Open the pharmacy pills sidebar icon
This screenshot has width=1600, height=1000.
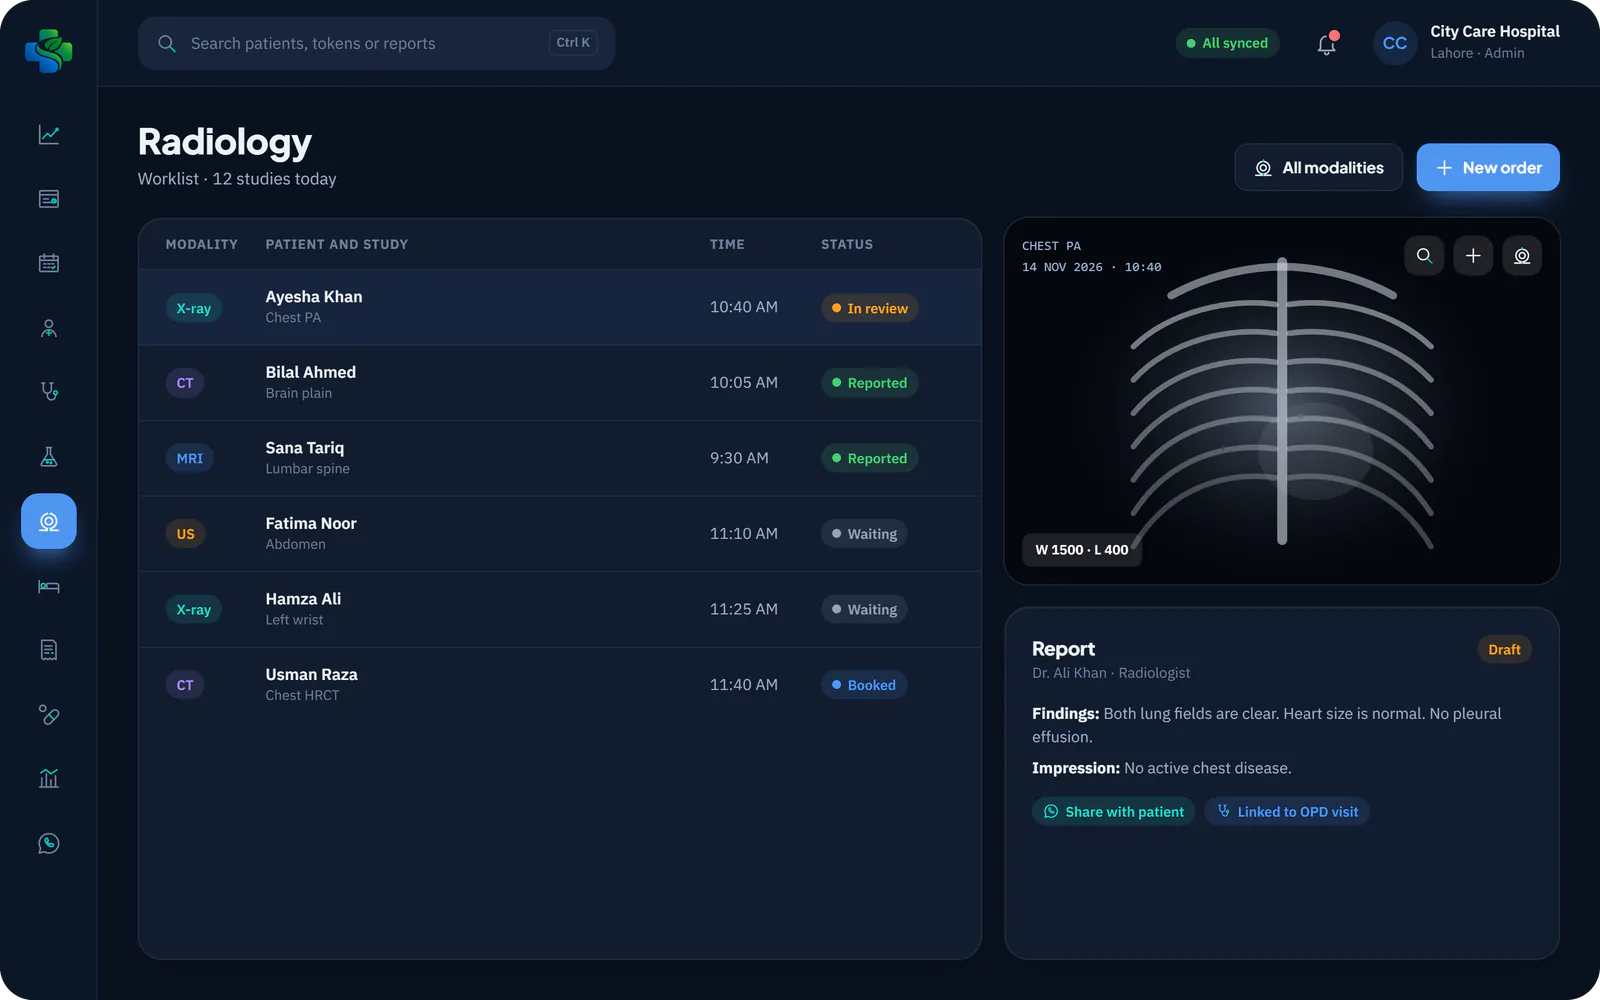[x=49, y=715]
